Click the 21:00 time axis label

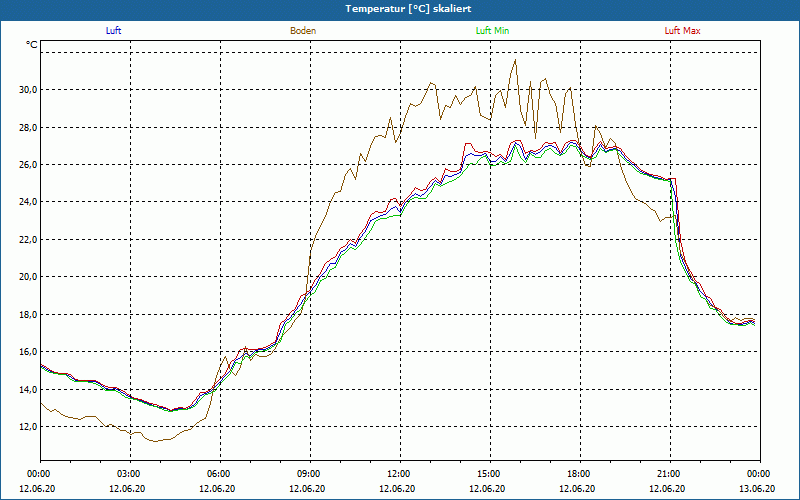[x=670, y=474]
